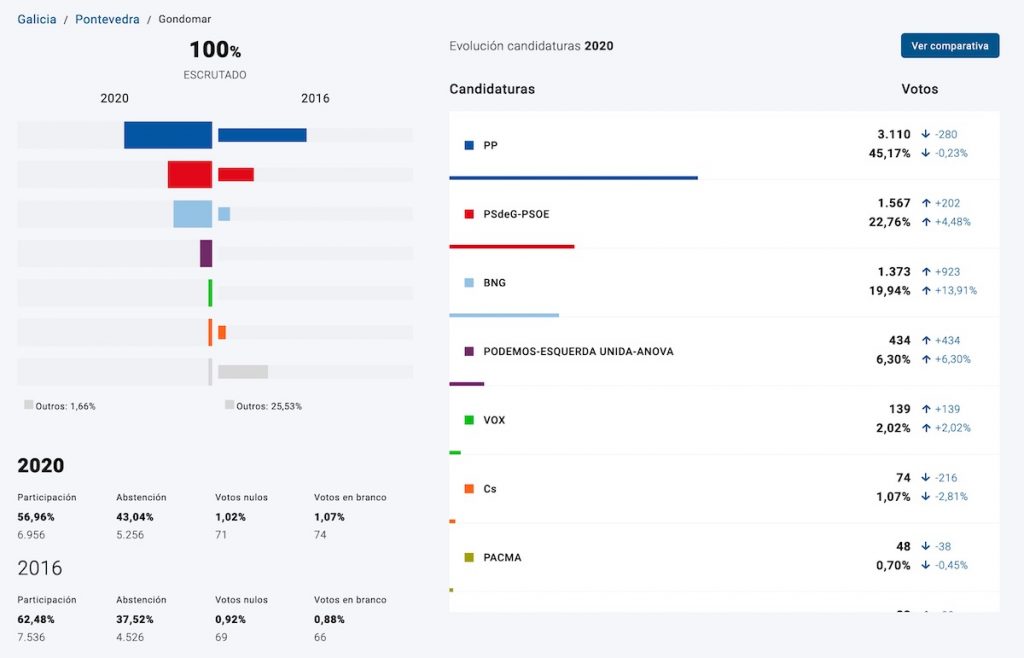Click the olive PACMA color square

[x=469, y=558]
